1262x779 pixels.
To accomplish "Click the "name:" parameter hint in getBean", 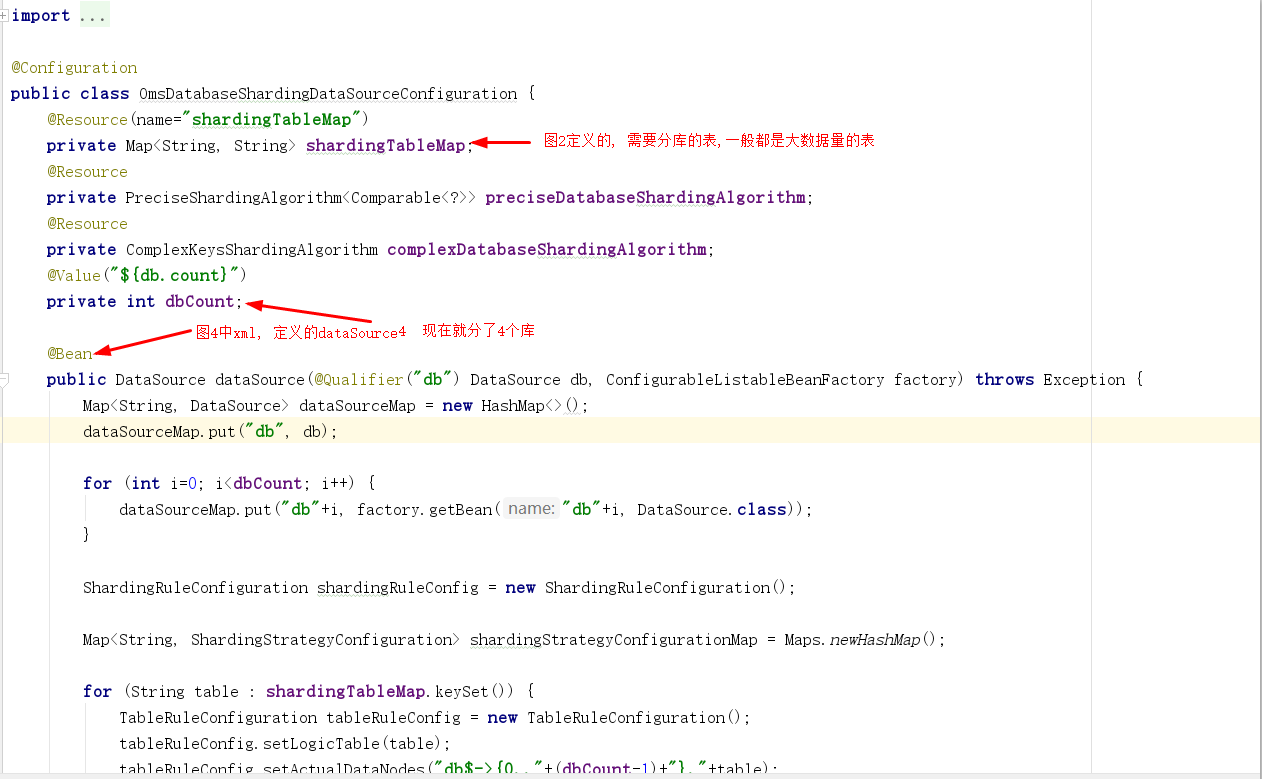I will (x=530, y=510).
